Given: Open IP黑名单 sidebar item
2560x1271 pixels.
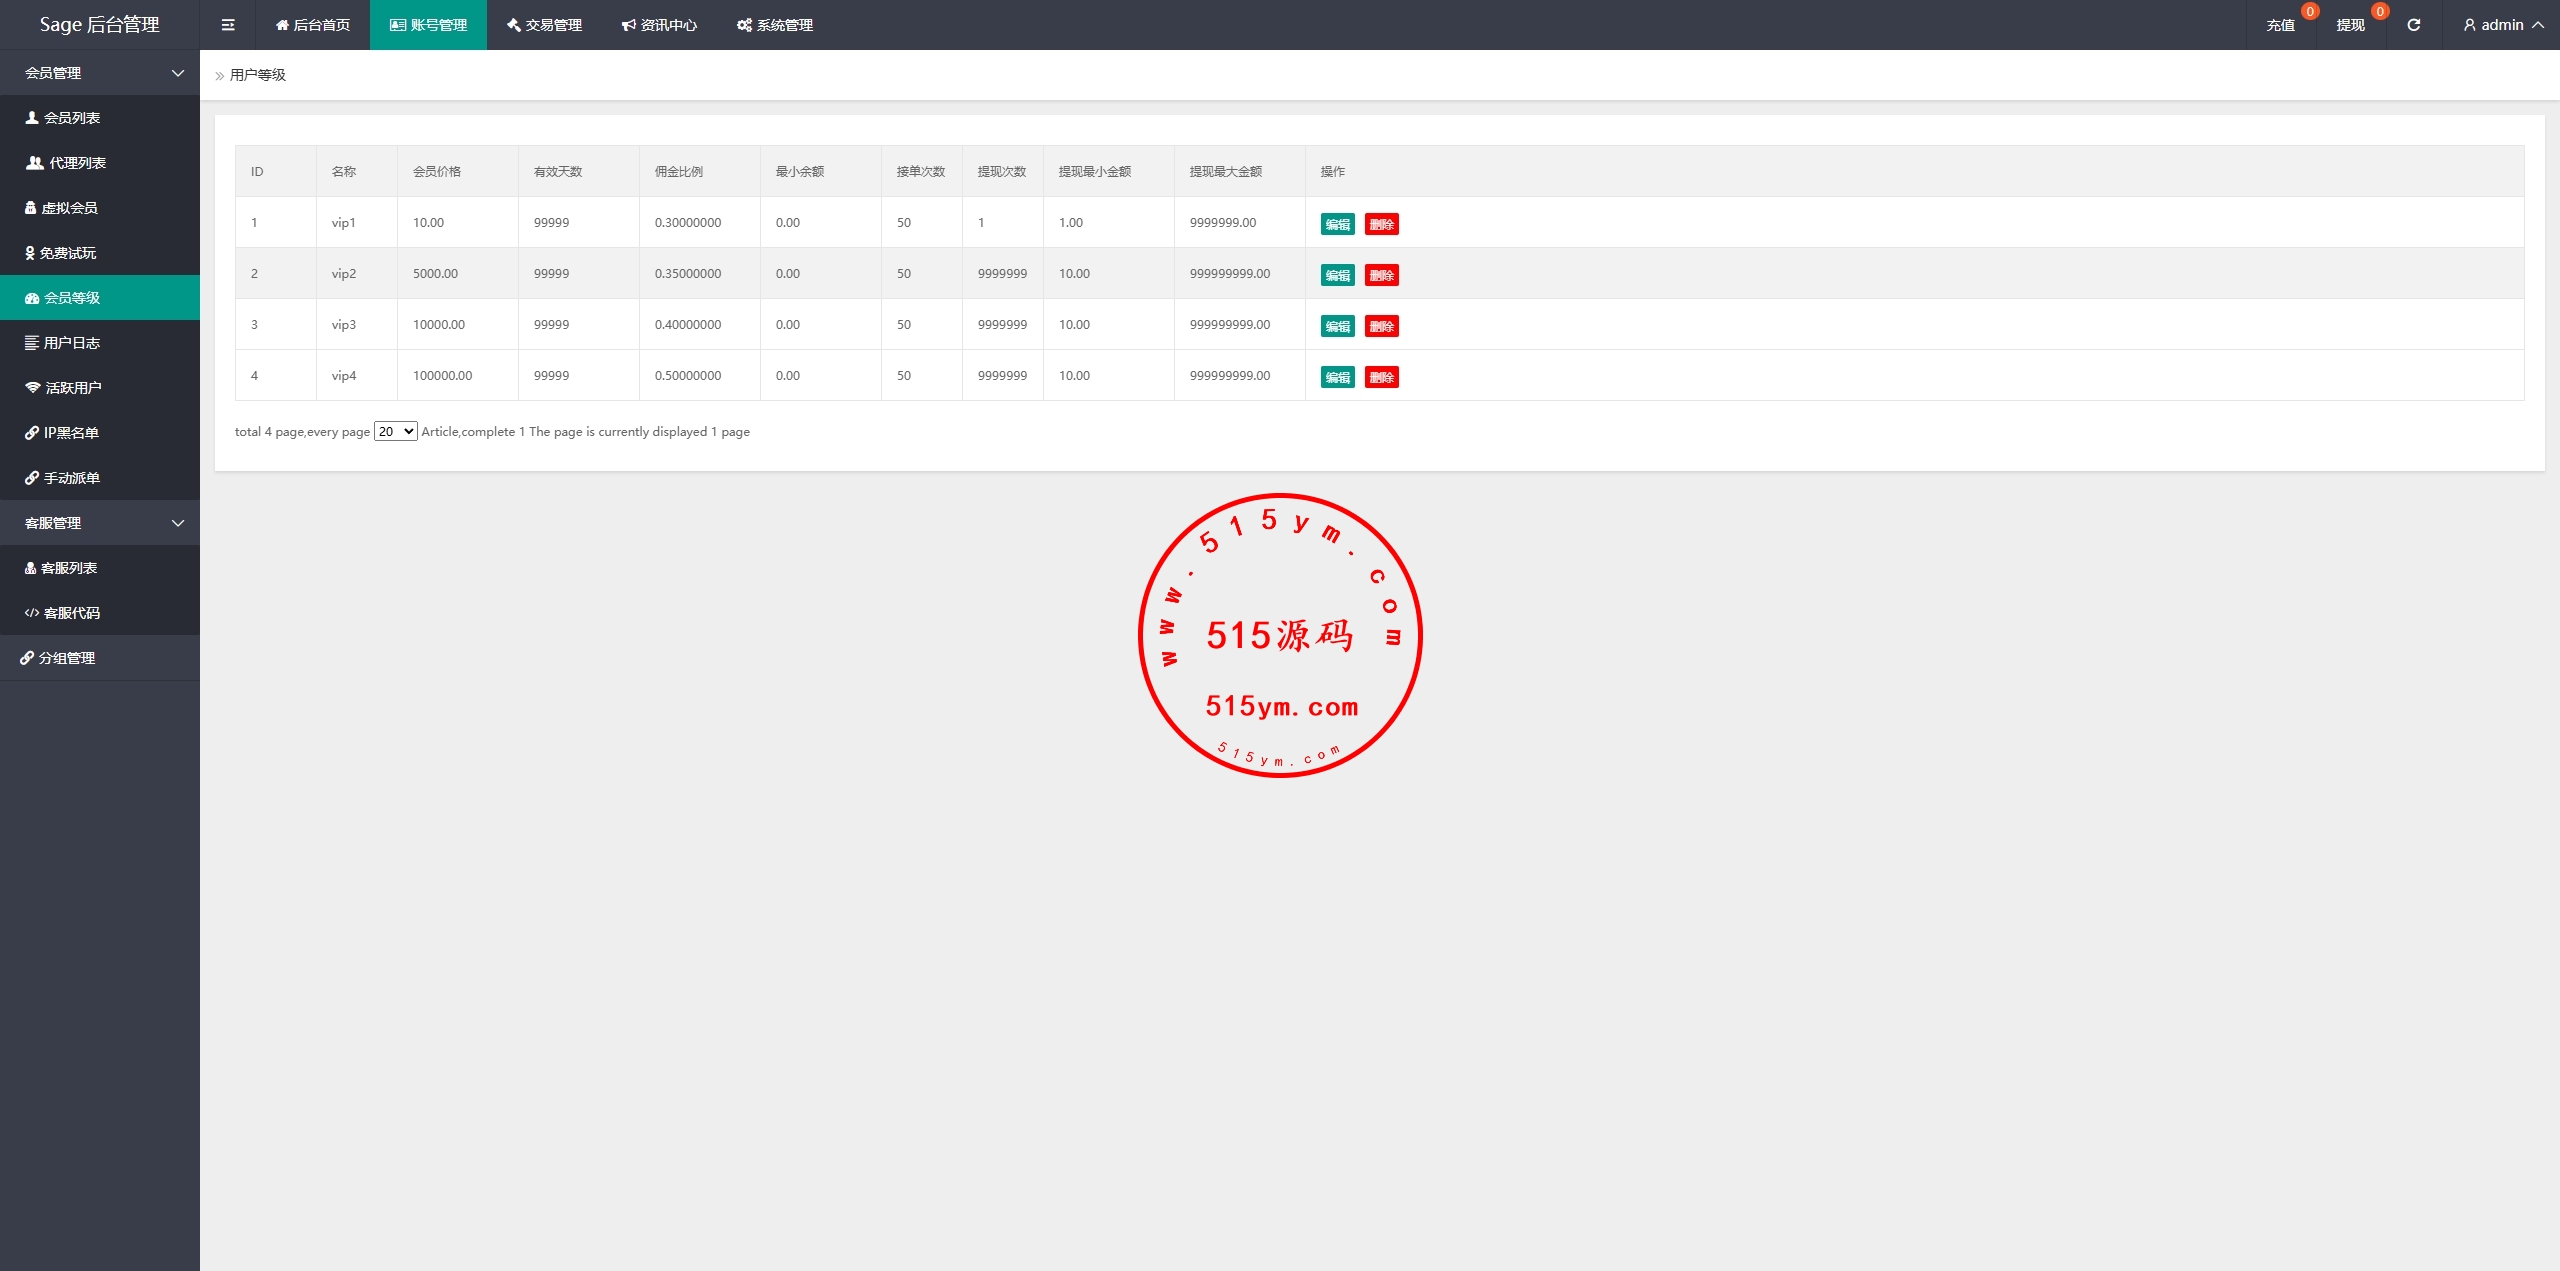Looking at the screenshot, I should (70, 433).
